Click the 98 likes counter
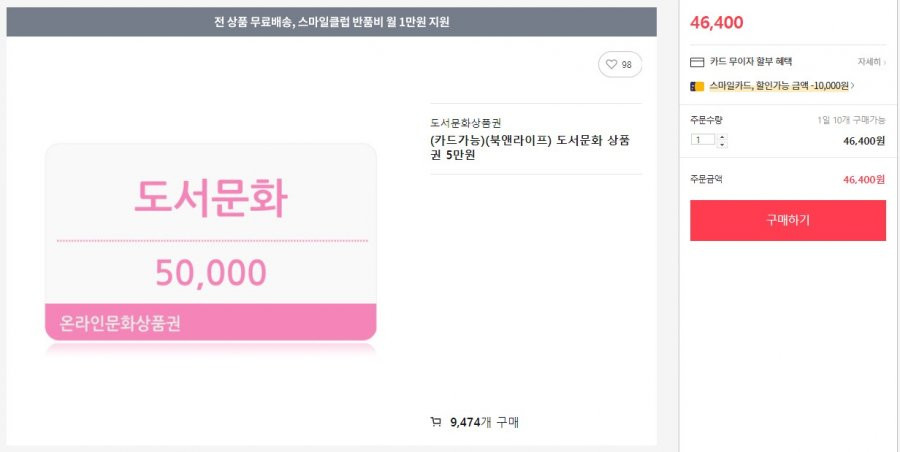The width and height of the screenshot is (900, 452). 626,65
